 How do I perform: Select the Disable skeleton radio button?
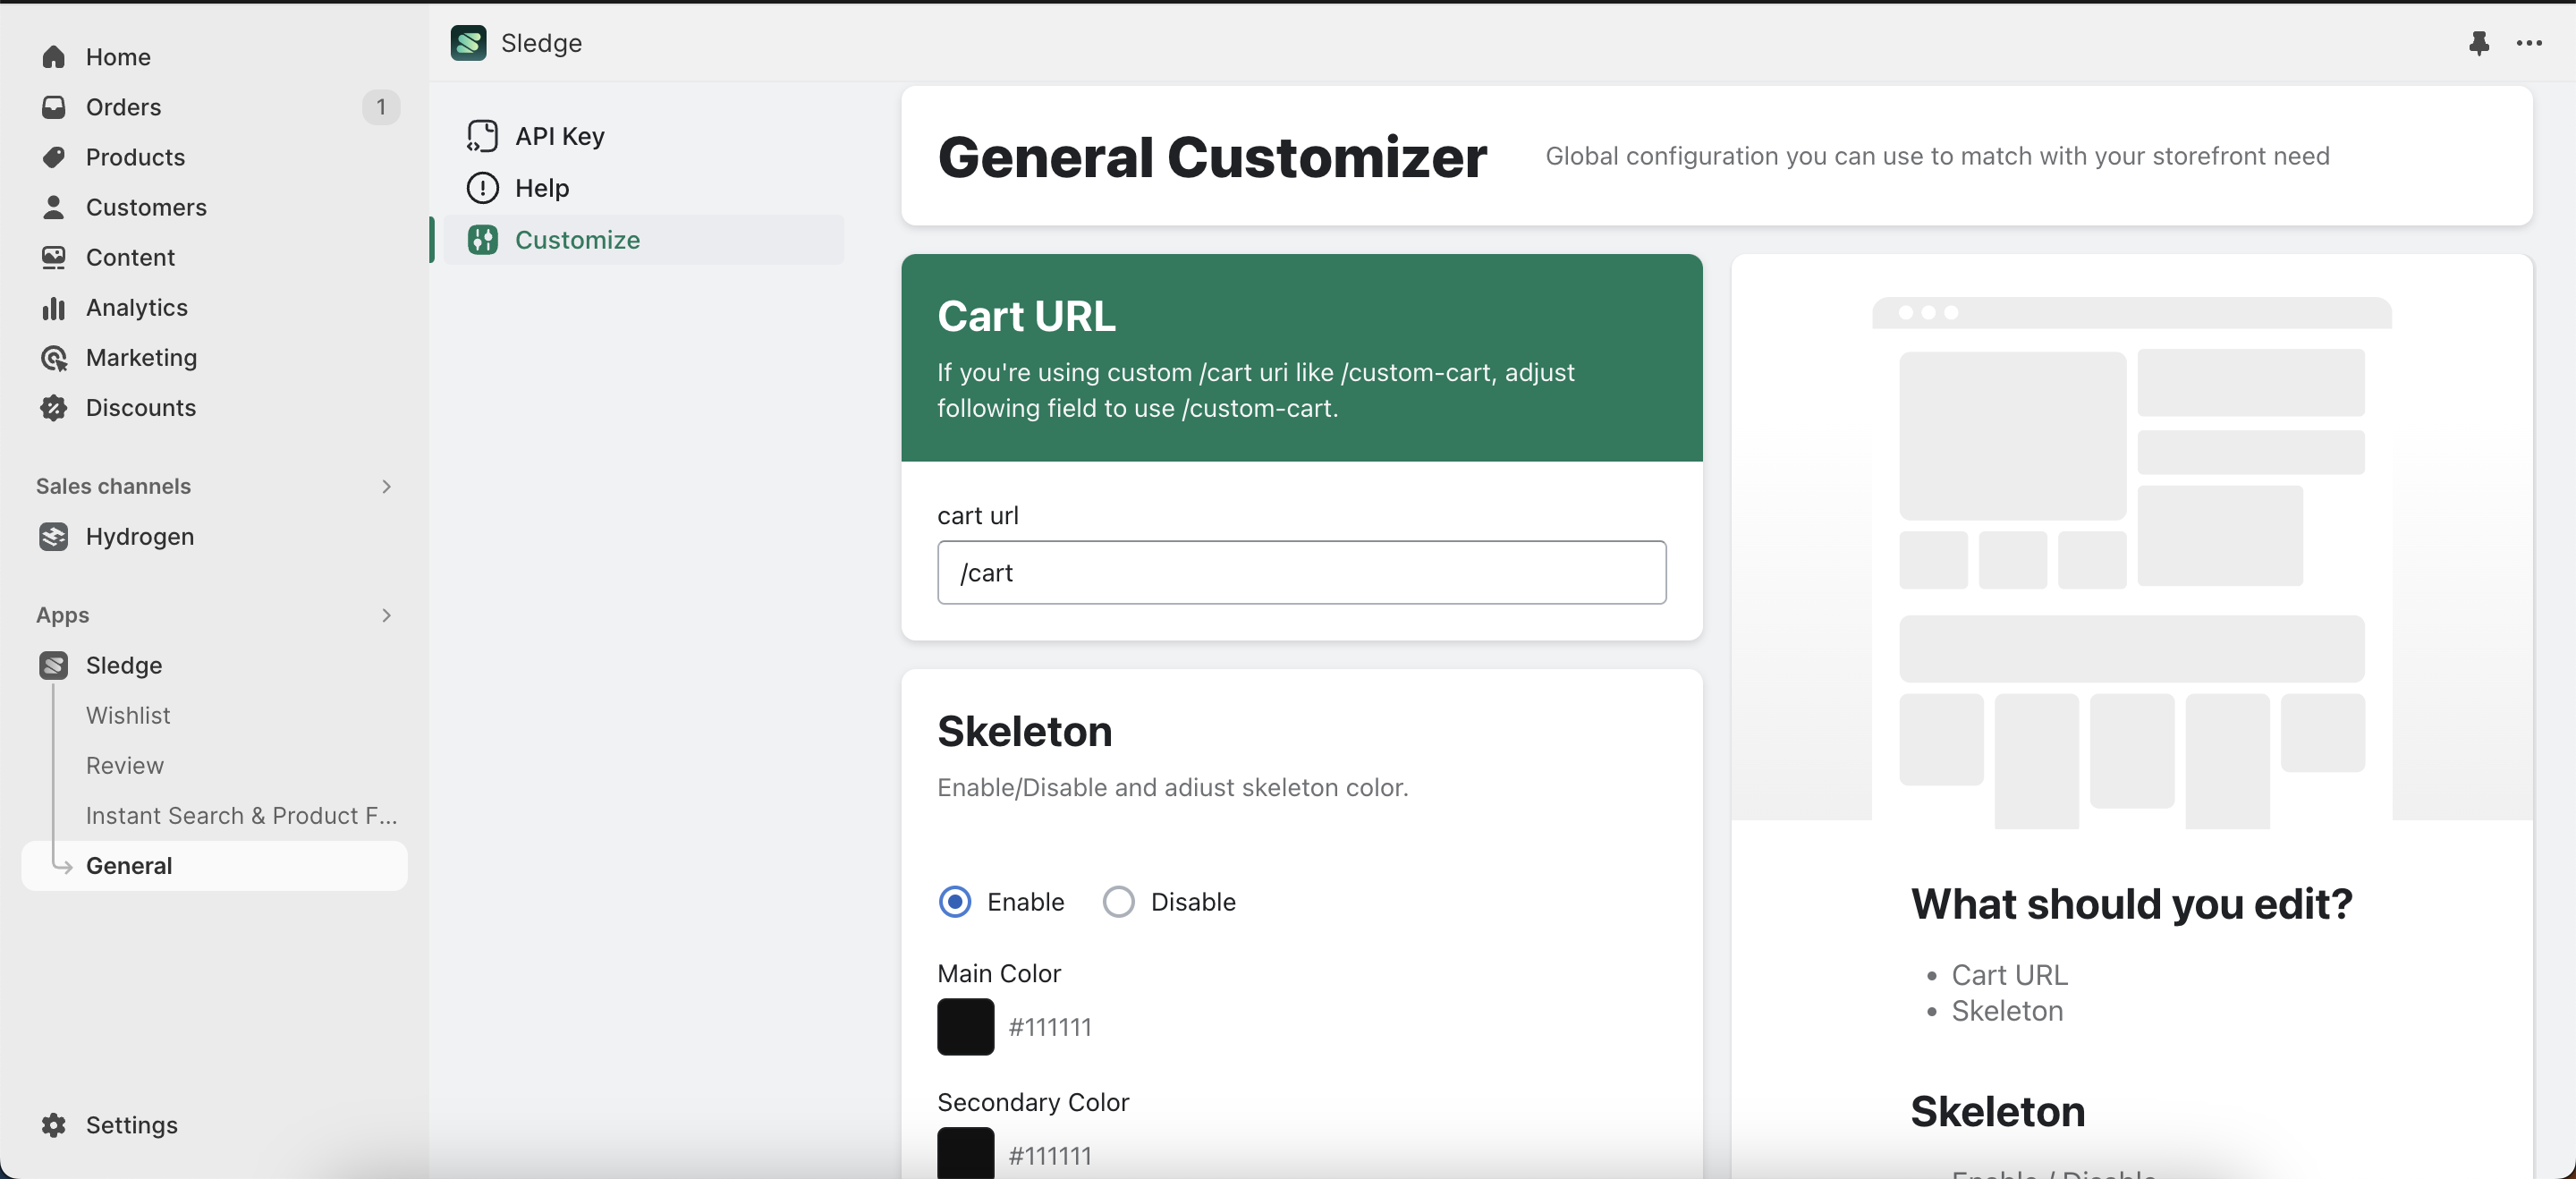[x=1118, y=902]
